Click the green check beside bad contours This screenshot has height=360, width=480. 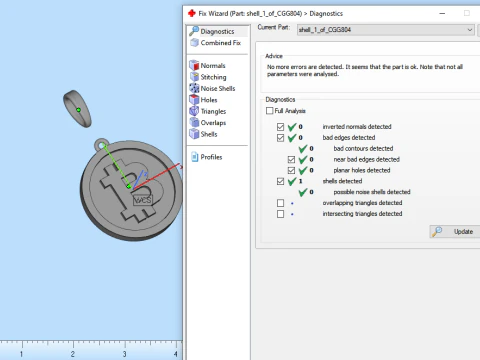303,148
